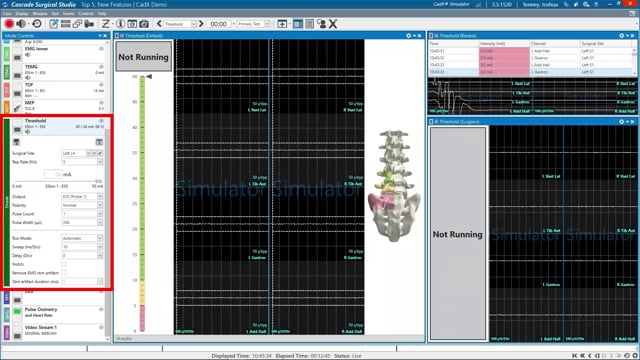Click the info circle icon in toolbar
The height and width of the screenshot is (360, 640).
pyautogui.click(x=120, y=24)
